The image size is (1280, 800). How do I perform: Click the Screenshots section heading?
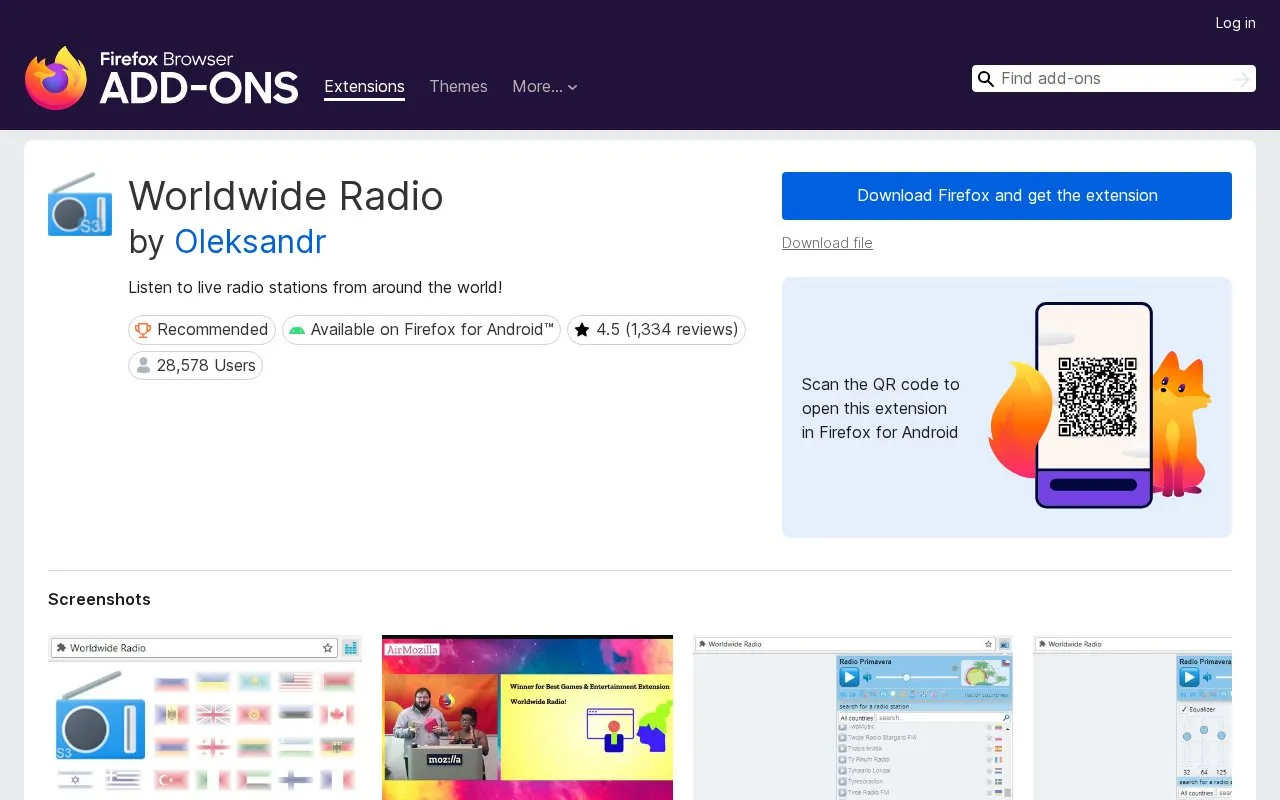coord(99,600)
